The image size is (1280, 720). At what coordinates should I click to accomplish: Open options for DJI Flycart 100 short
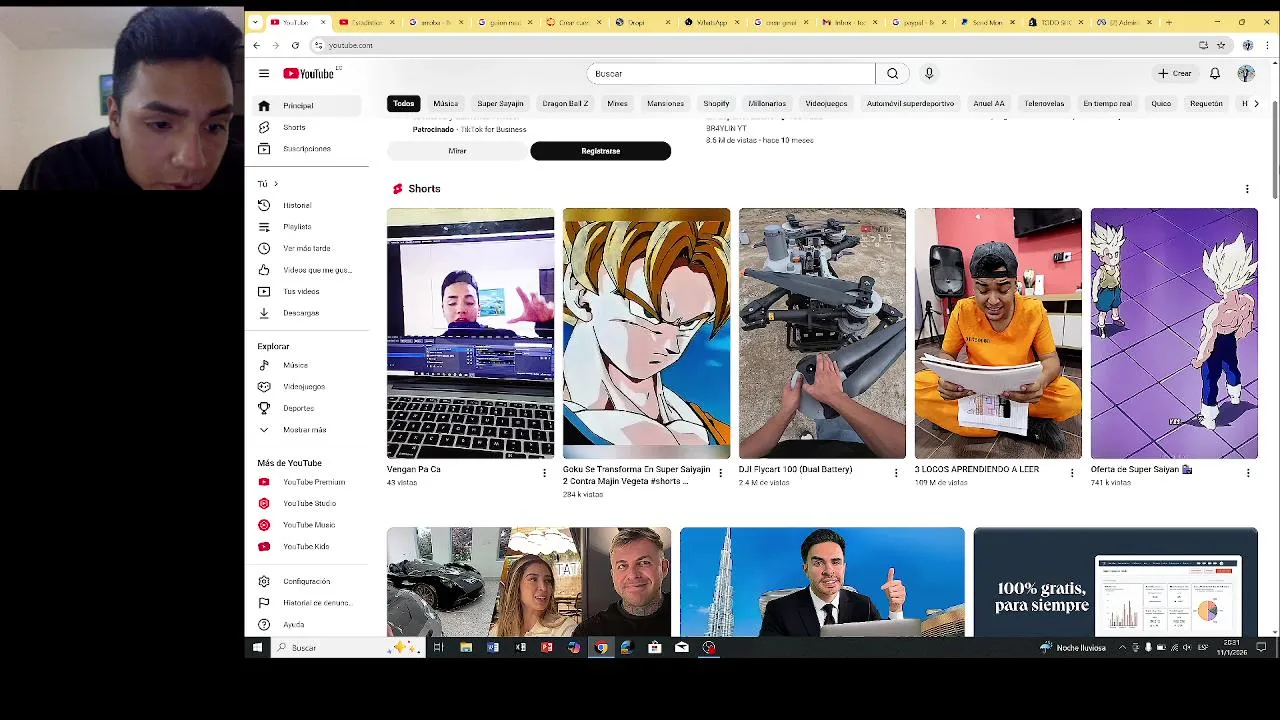896,473
